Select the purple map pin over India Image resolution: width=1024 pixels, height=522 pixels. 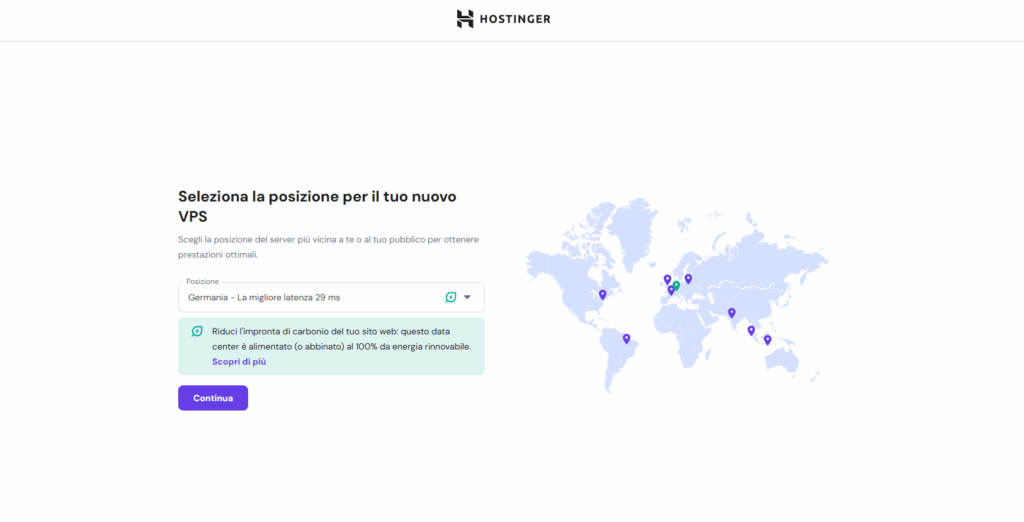(x=731, y=313)
